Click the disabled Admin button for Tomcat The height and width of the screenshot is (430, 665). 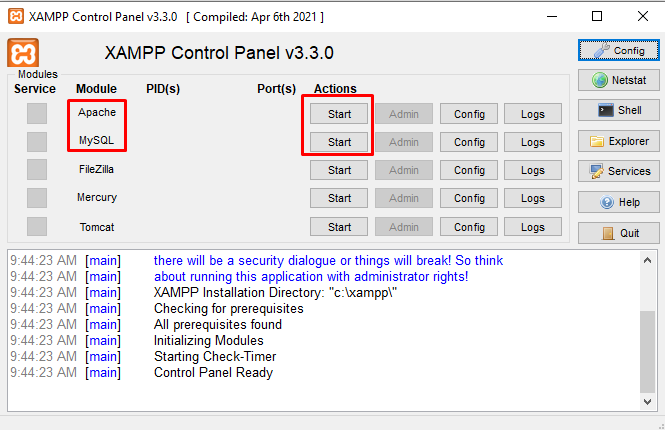[404, 227]
